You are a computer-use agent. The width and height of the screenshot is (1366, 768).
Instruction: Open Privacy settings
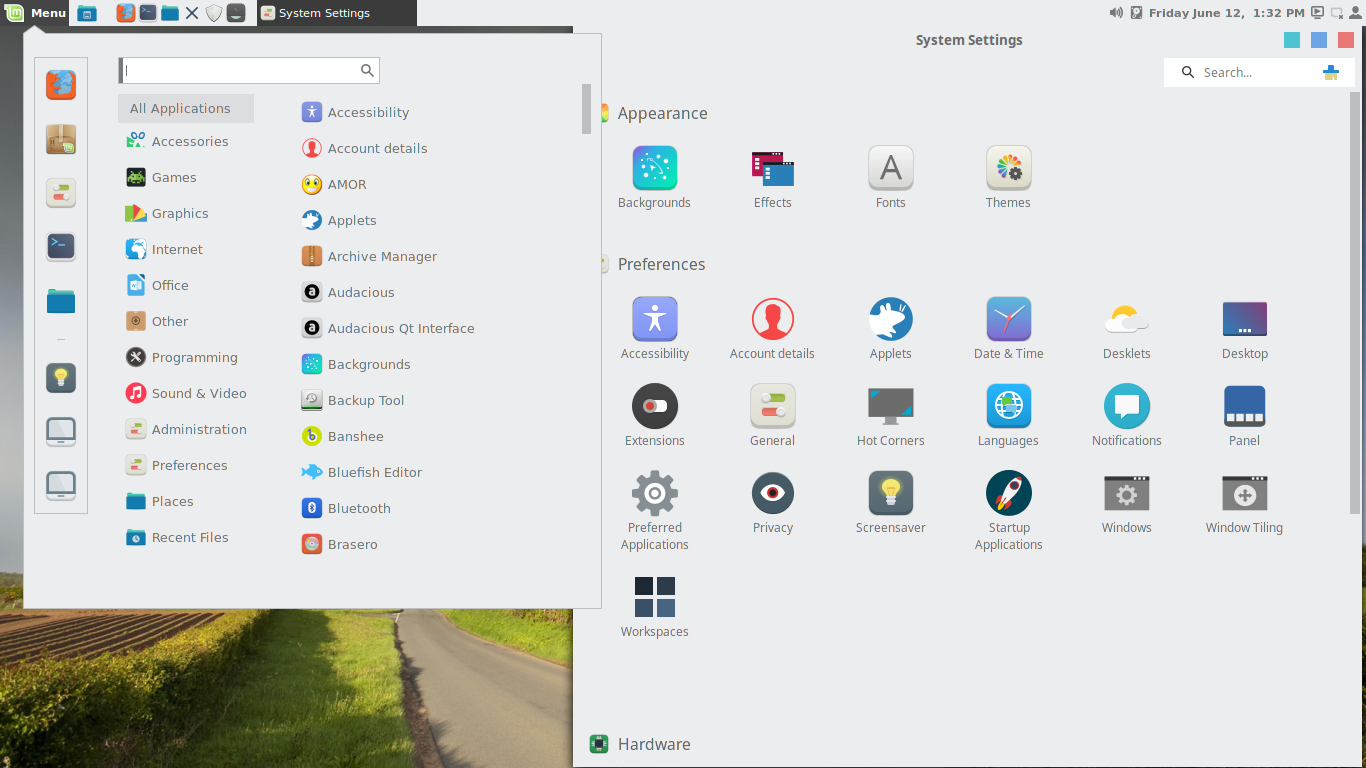point(772,502)
